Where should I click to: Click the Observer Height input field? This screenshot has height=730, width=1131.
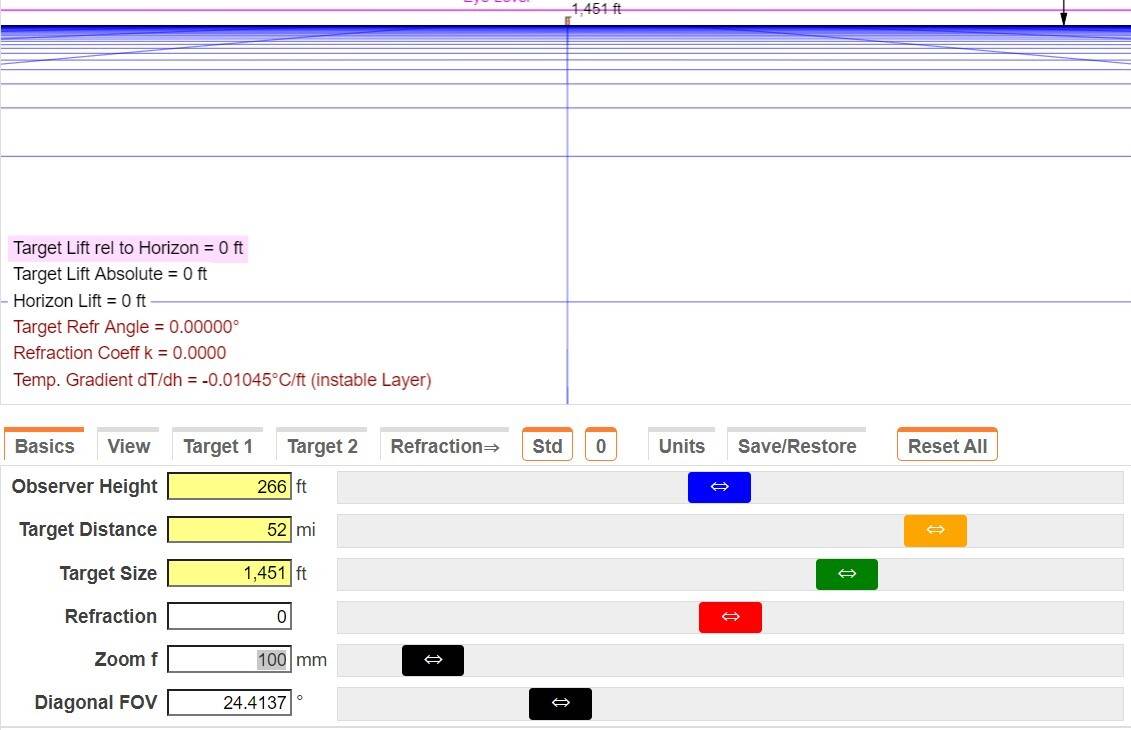[229, 487]
